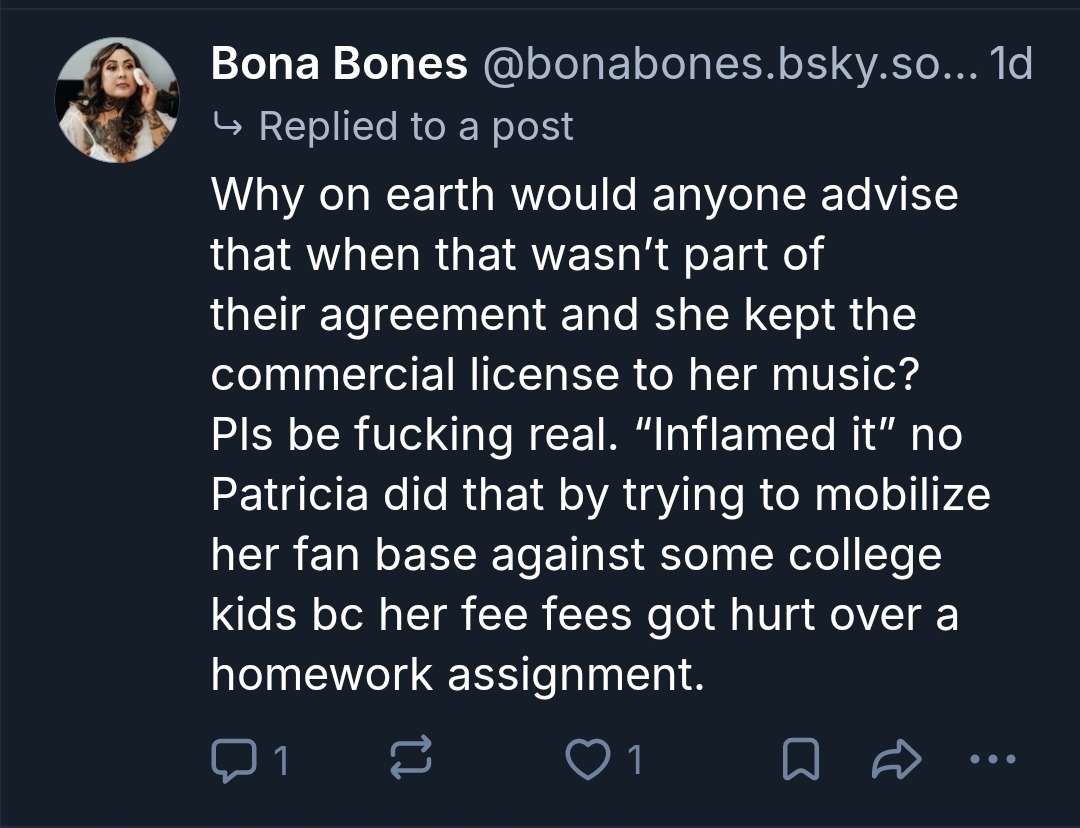Image resolution: width=1080 pixels, height=828 pixels.
Task: Click the words homework assignment
Action: (452, 675)
